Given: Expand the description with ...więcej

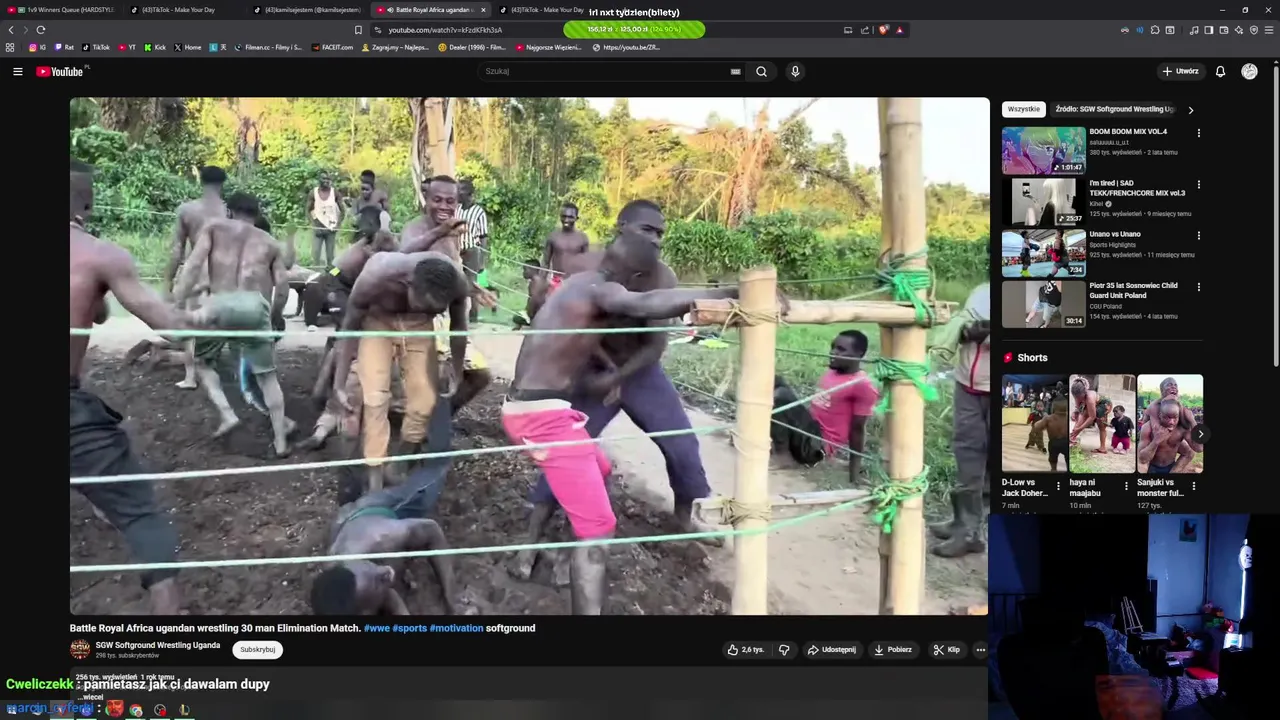Looking at the screenshot, I should [x=90, y=697].
